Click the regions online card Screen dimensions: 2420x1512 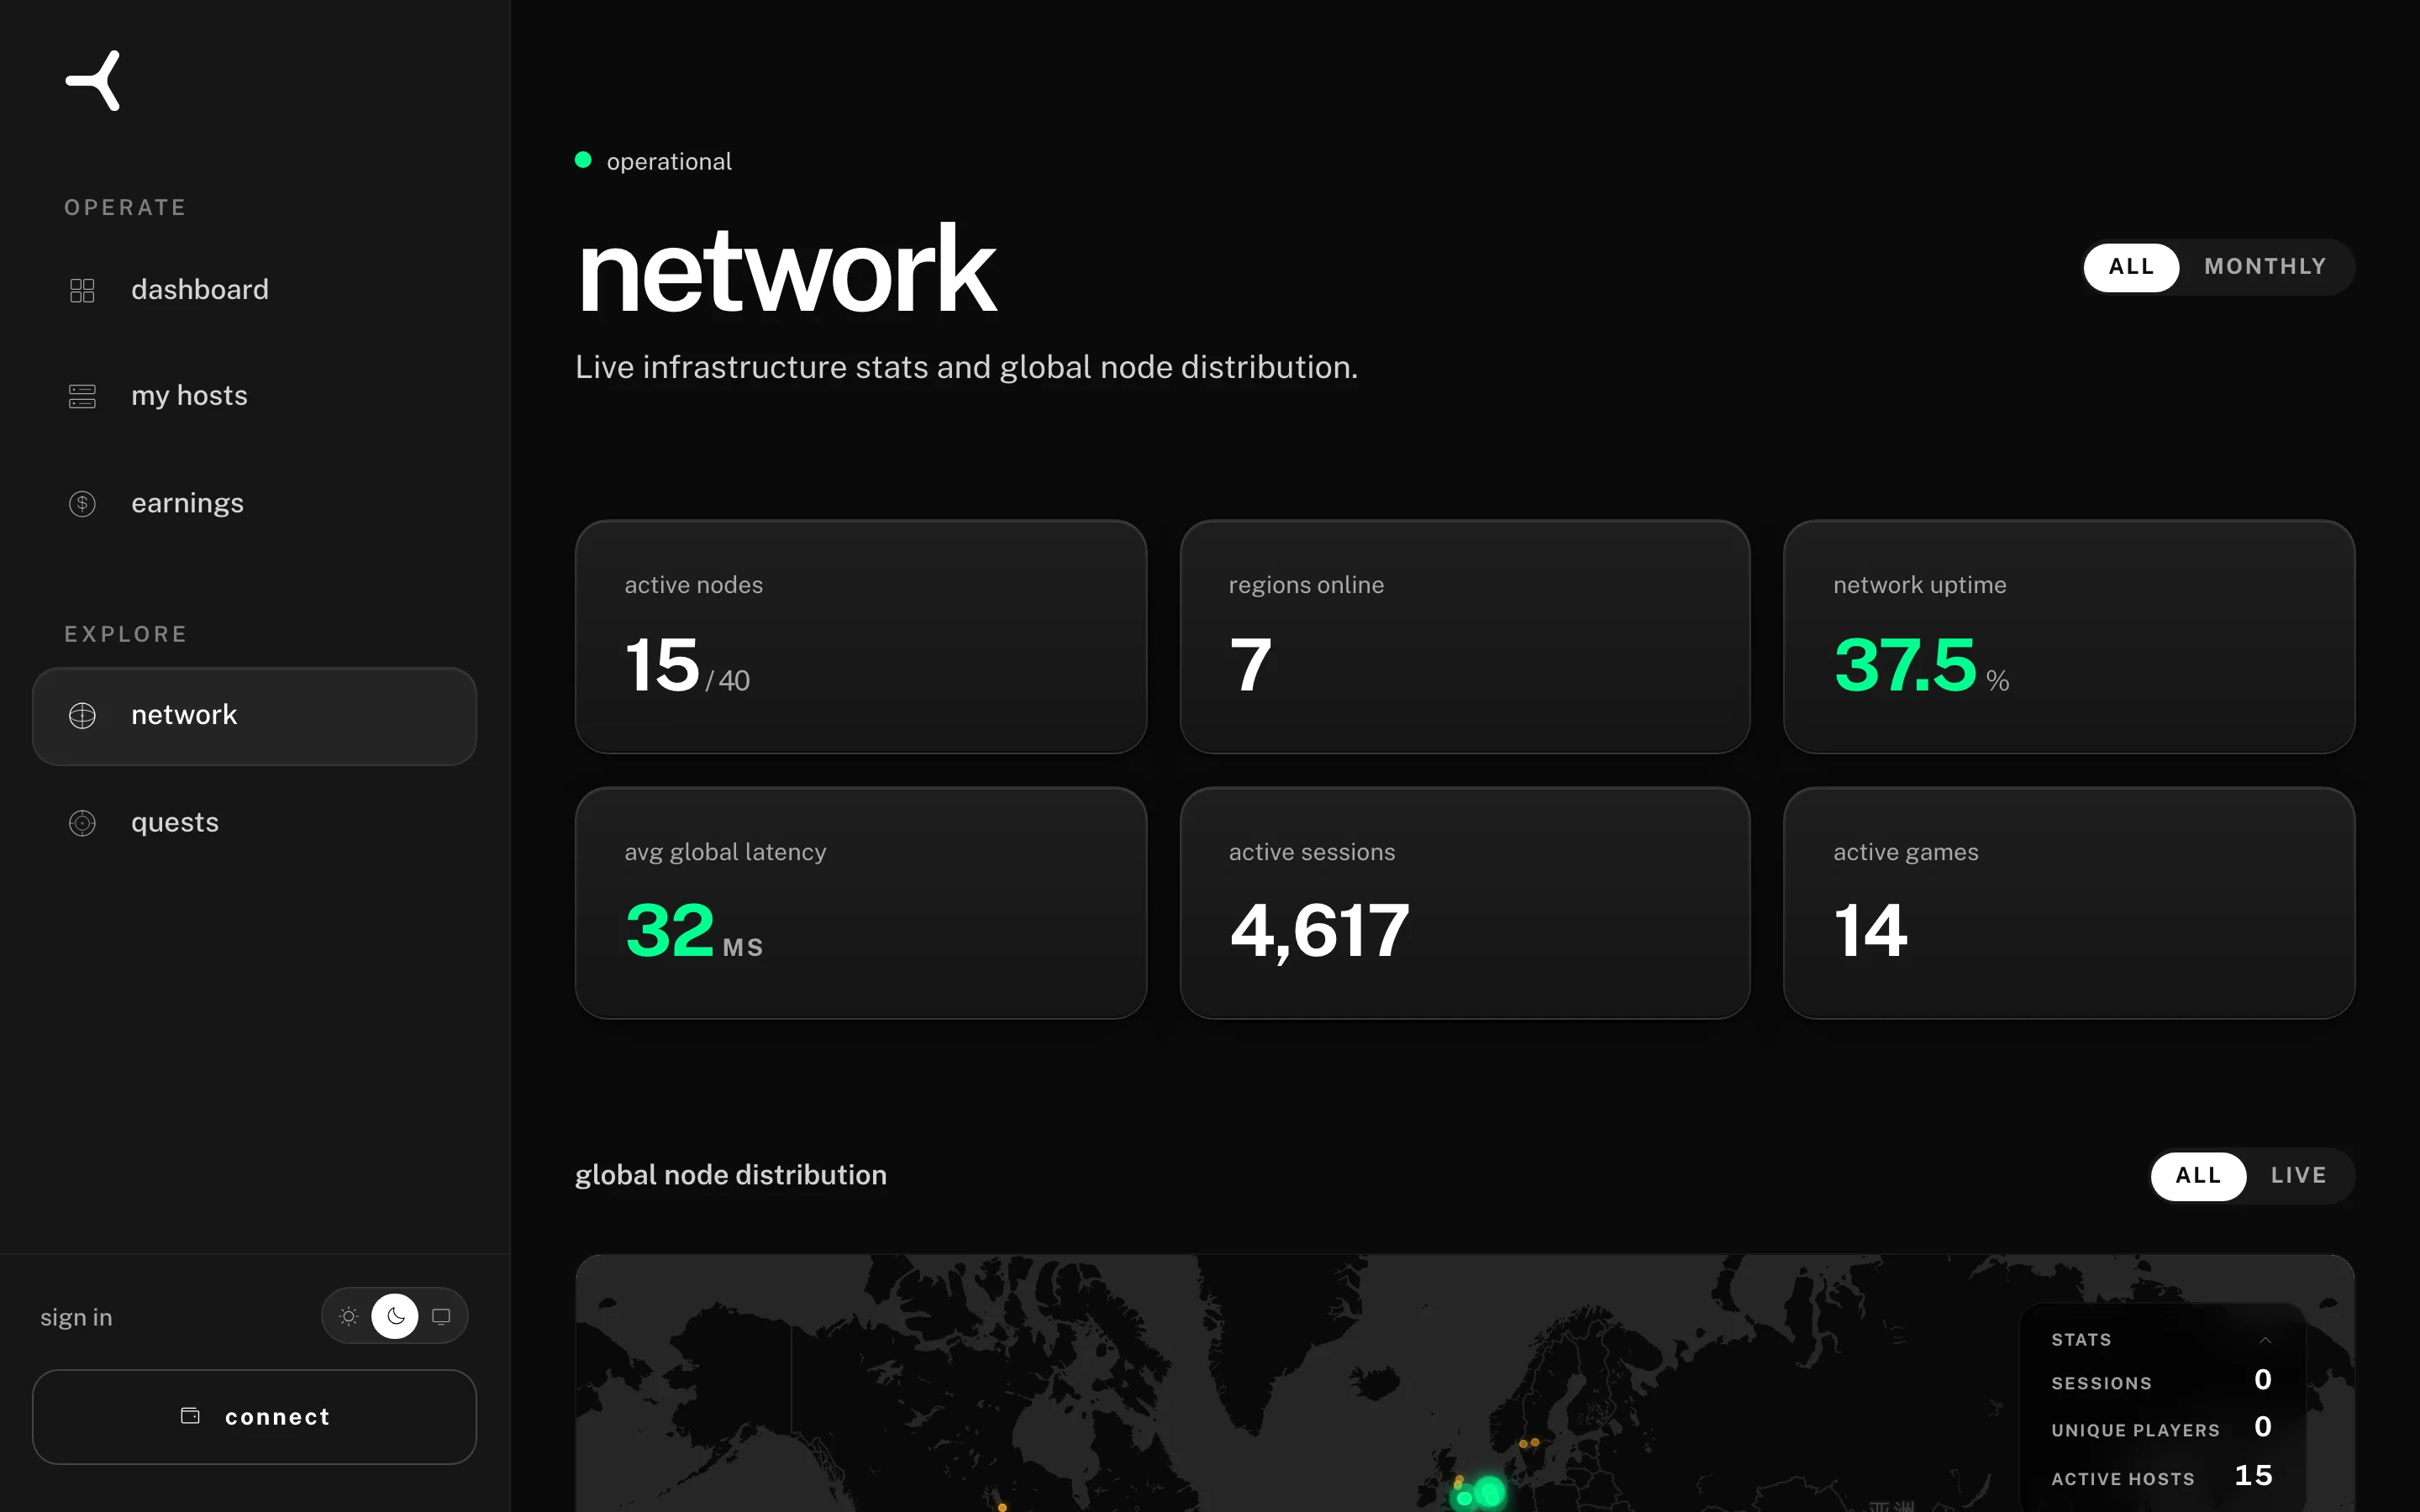(1464, 636)
